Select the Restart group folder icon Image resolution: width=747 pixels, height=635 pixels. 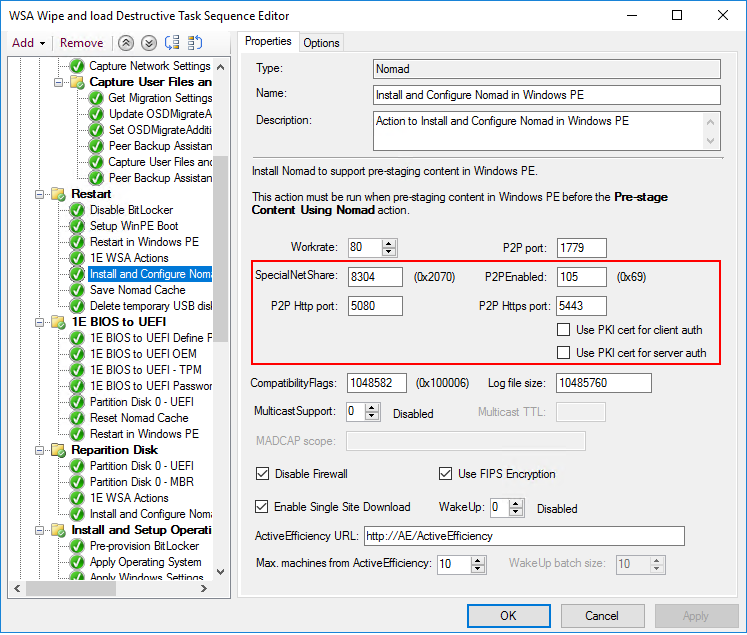click(x=58, y=194)
